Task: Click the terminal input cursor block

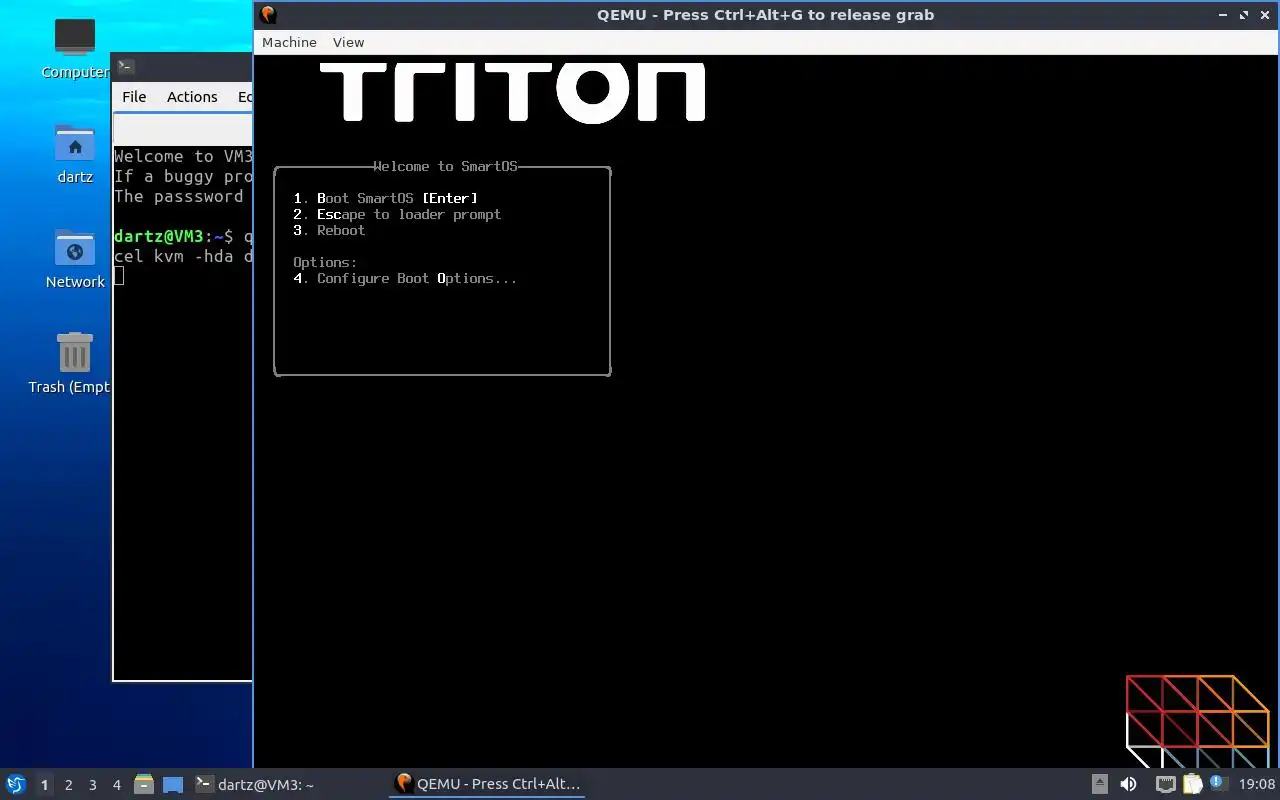Action: (119, 276)
